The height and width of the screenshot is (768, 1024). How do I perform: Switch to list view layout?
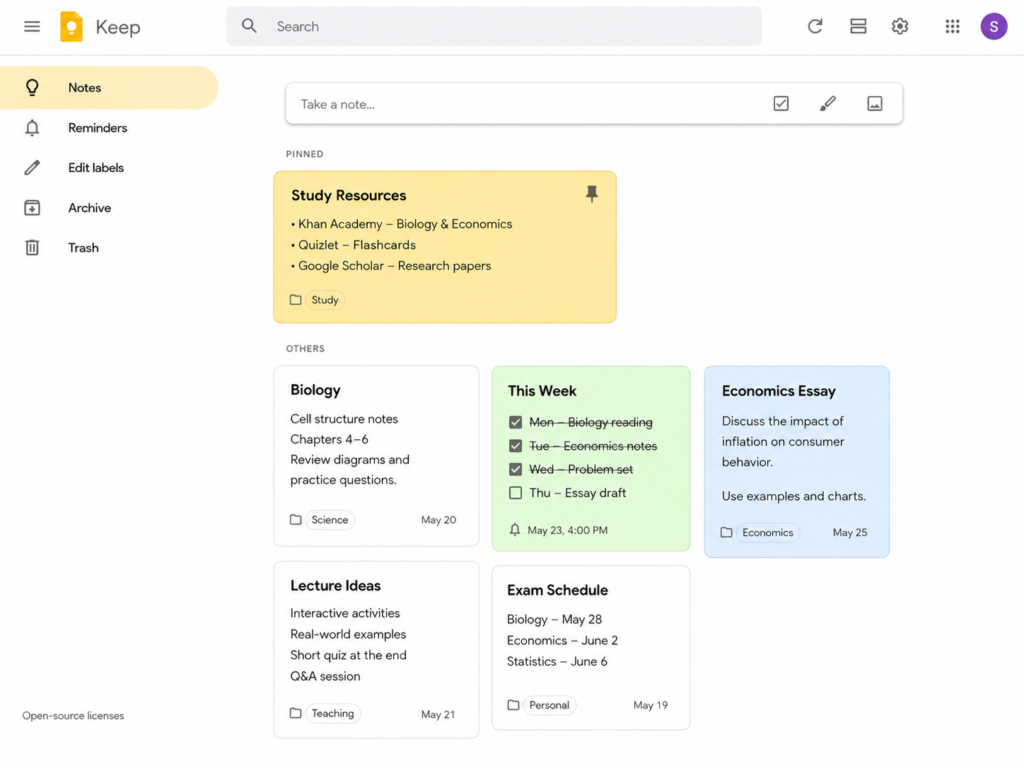[x=857, y=26]
